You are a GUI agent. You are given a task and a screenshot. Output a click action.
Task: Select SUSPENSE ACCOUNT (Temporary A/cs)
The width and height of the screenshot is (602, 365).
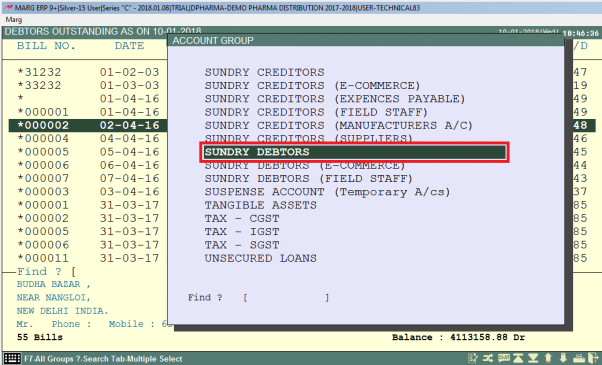(x=327, y=192)
